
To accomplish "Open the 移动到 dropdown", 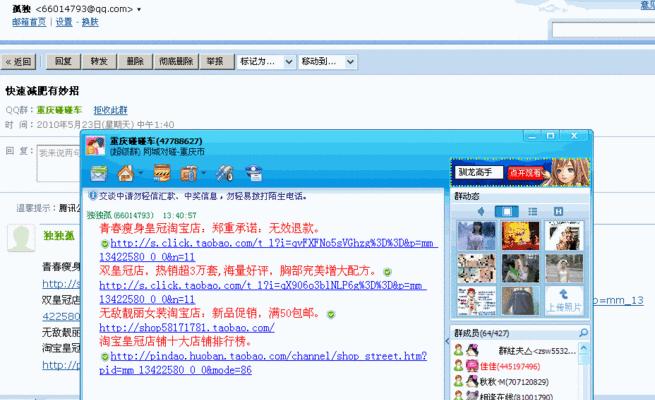I will click(328, 62).
